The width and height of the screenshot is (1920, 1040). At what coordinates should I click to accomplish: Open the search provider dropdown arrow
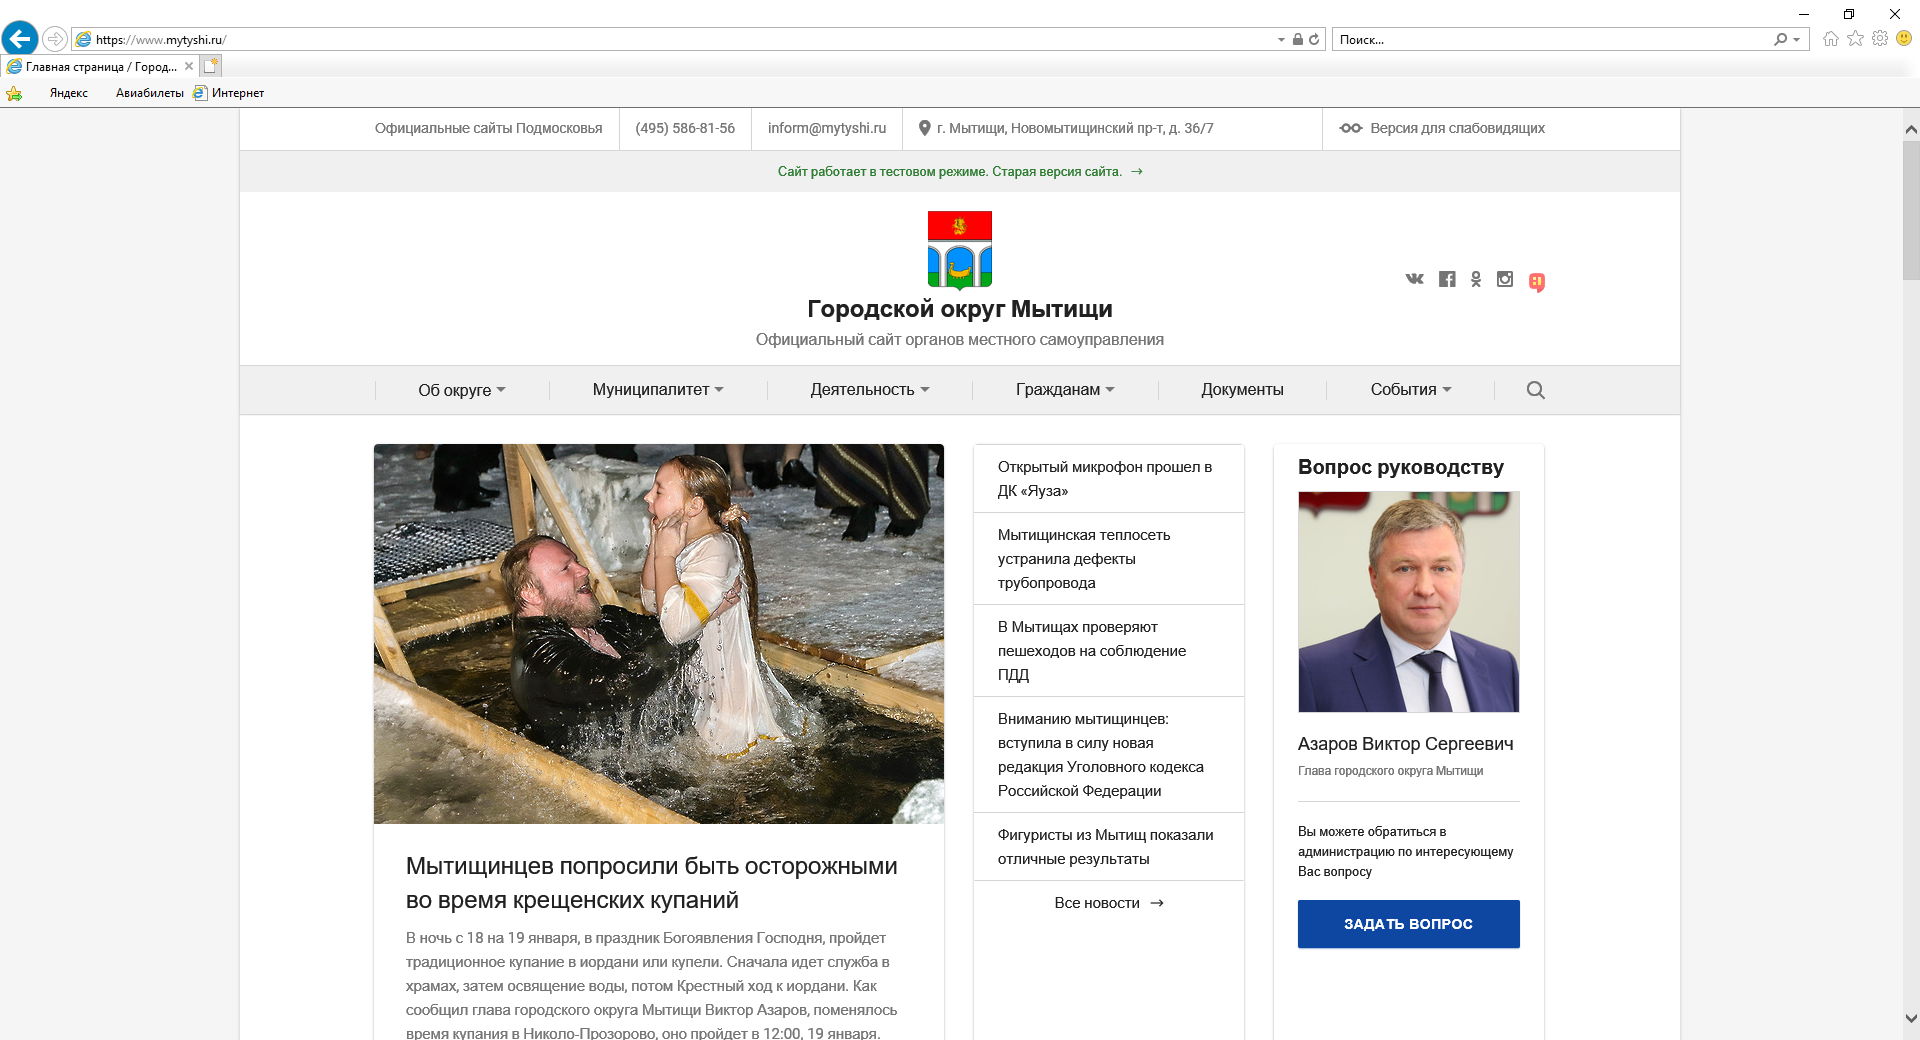1797,40
